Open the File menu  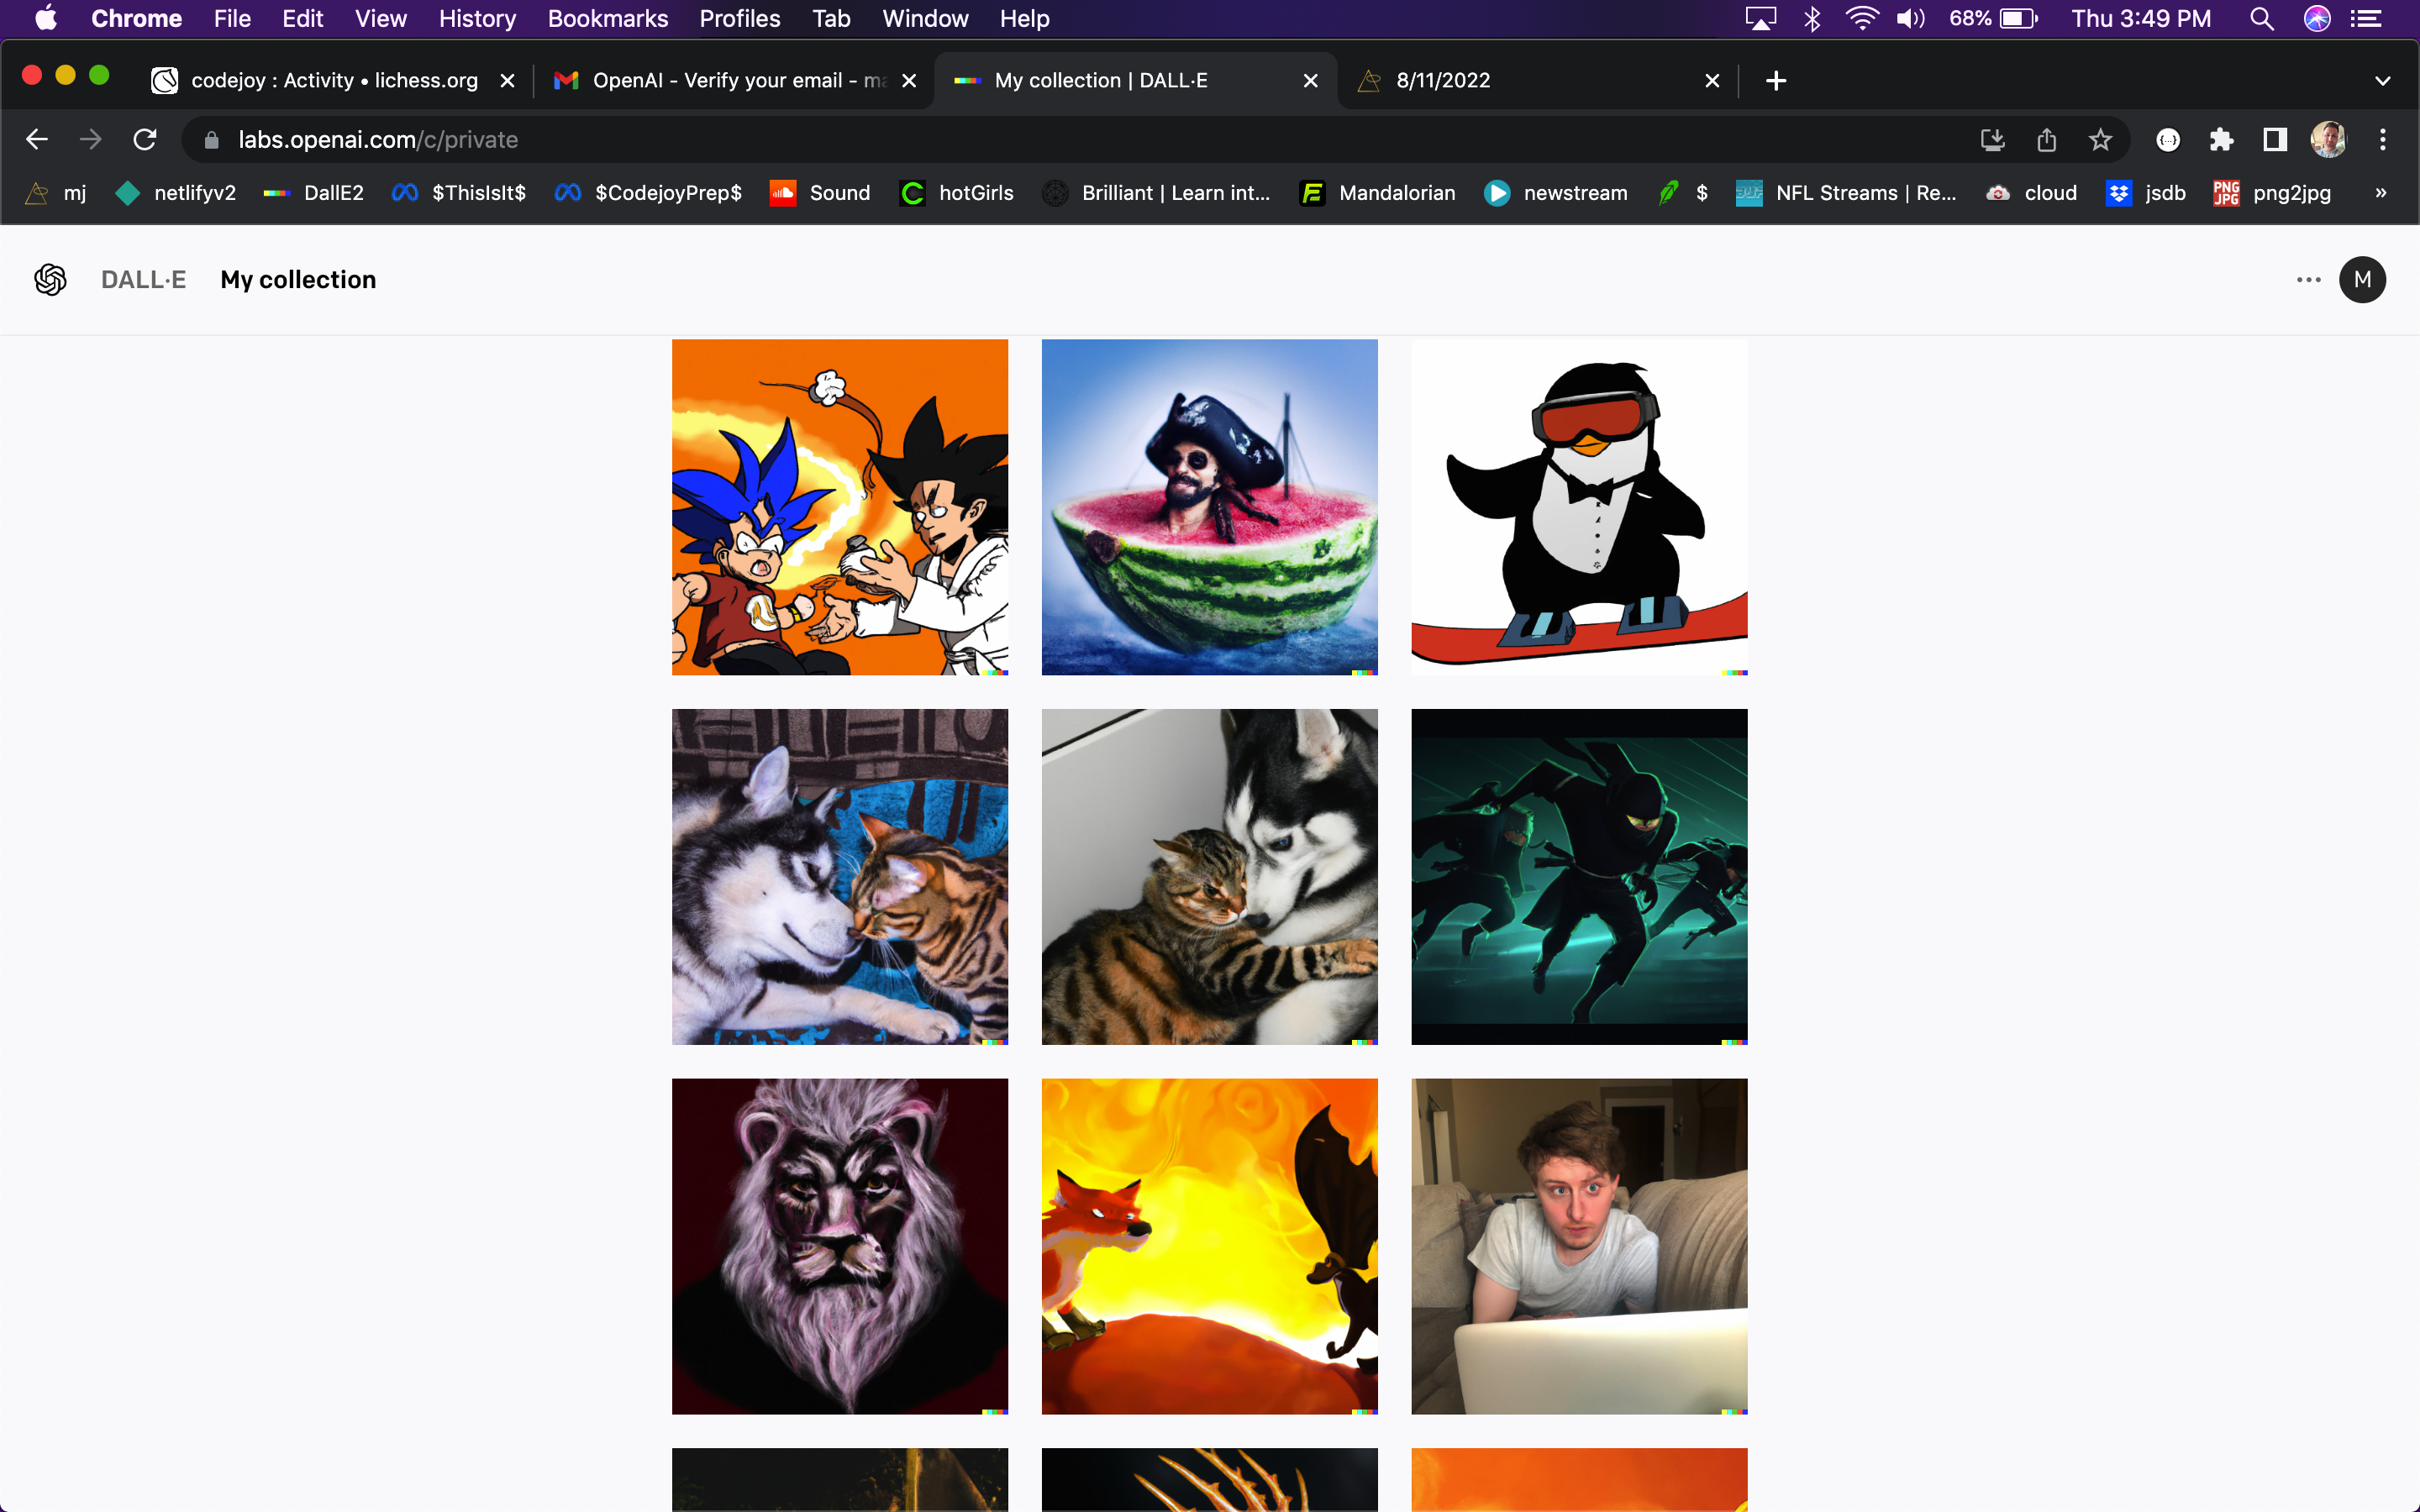pyautogui.click(x=232, y=19)
